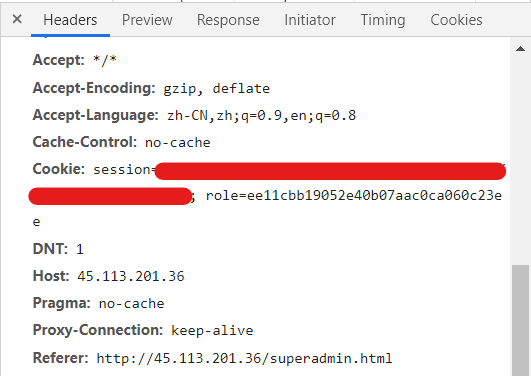531x376 pixels.
Task: Open the Timing tab
Action: (x=383, y=20)
